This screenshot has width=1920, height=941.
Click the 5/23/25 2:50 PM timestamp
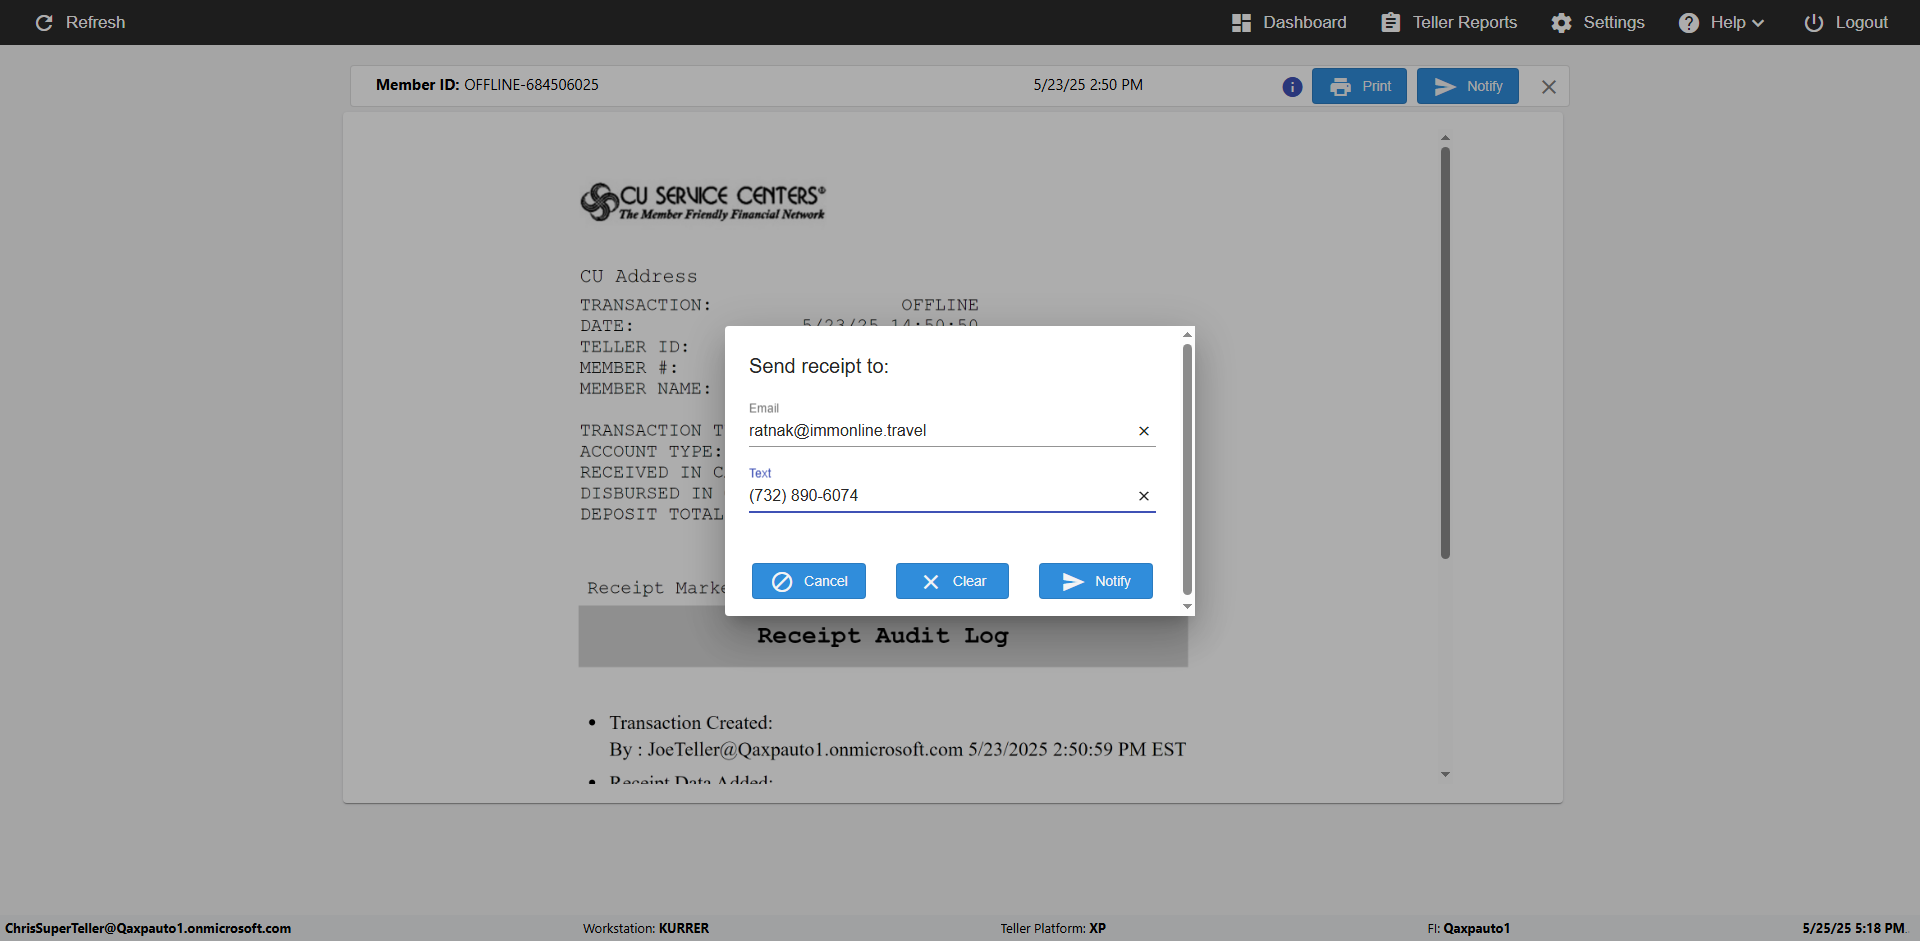click(x=1088, y=85)
